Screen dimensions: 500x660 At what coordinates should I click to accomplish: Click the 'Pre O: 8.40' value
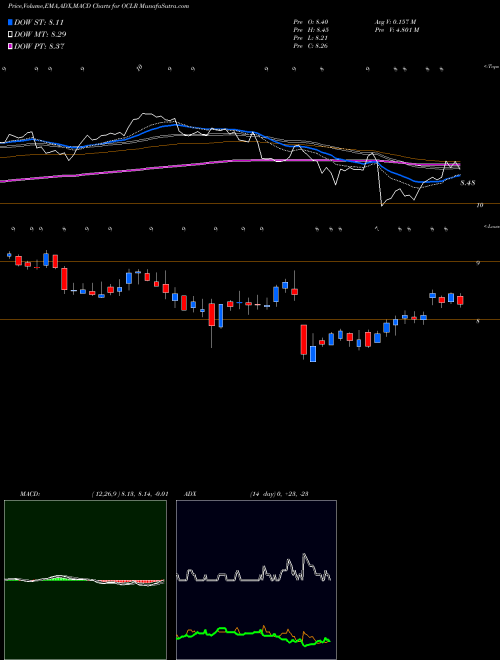coord(311,21)
